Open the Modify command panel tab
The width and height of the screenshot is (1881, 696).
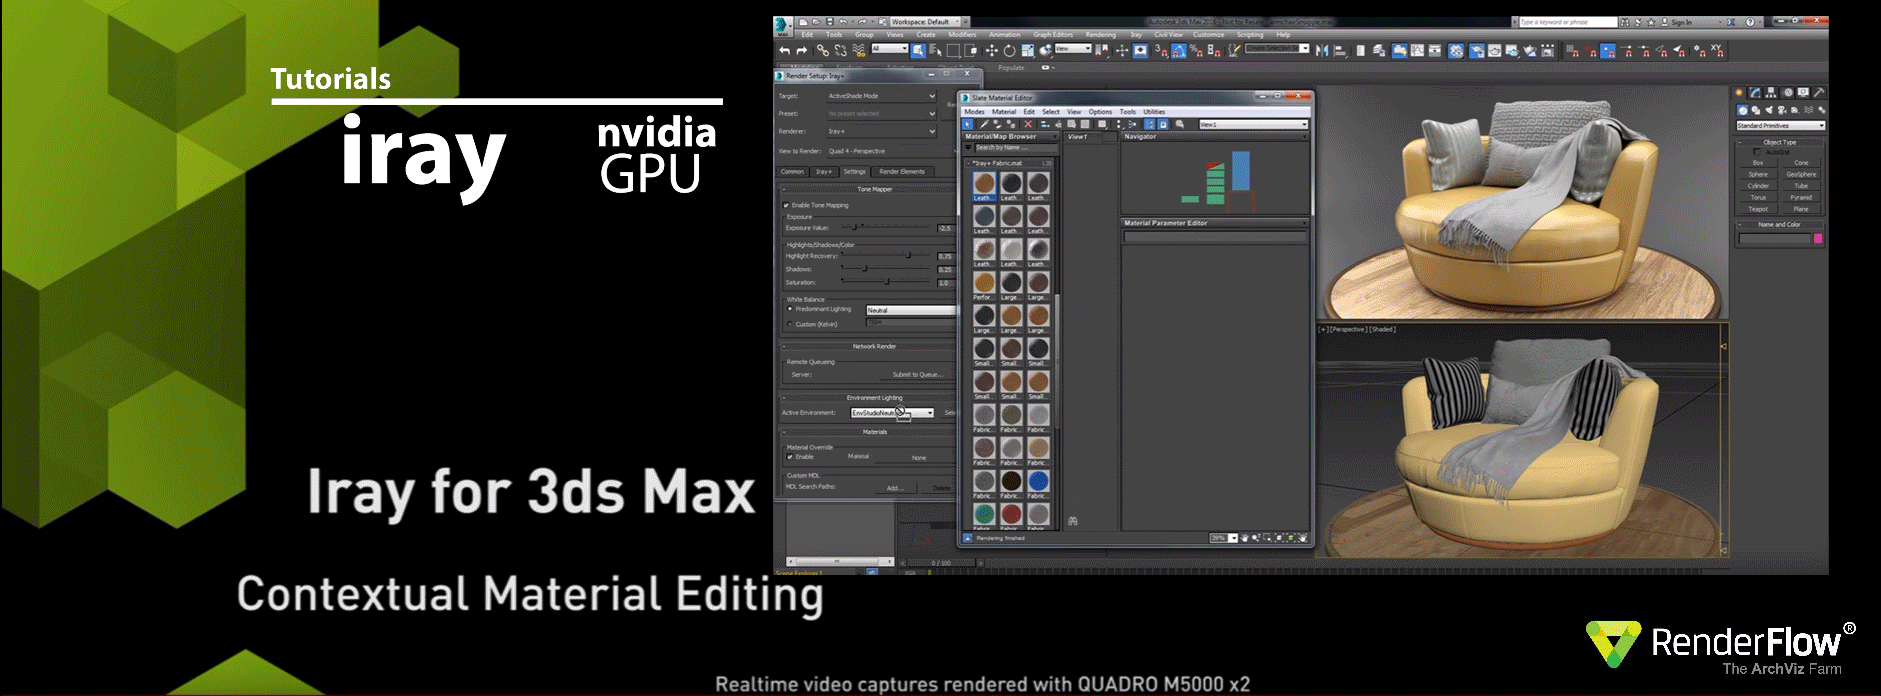coord(1755,92)
